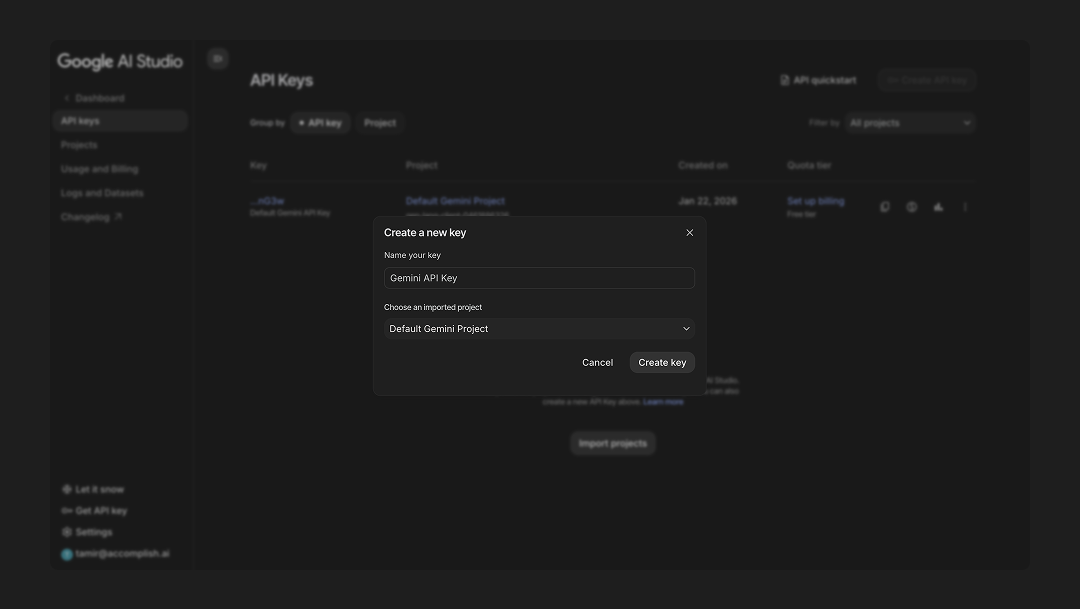1080x609 pixels.
Task: Click the Name your key input field
Action: 539,278
